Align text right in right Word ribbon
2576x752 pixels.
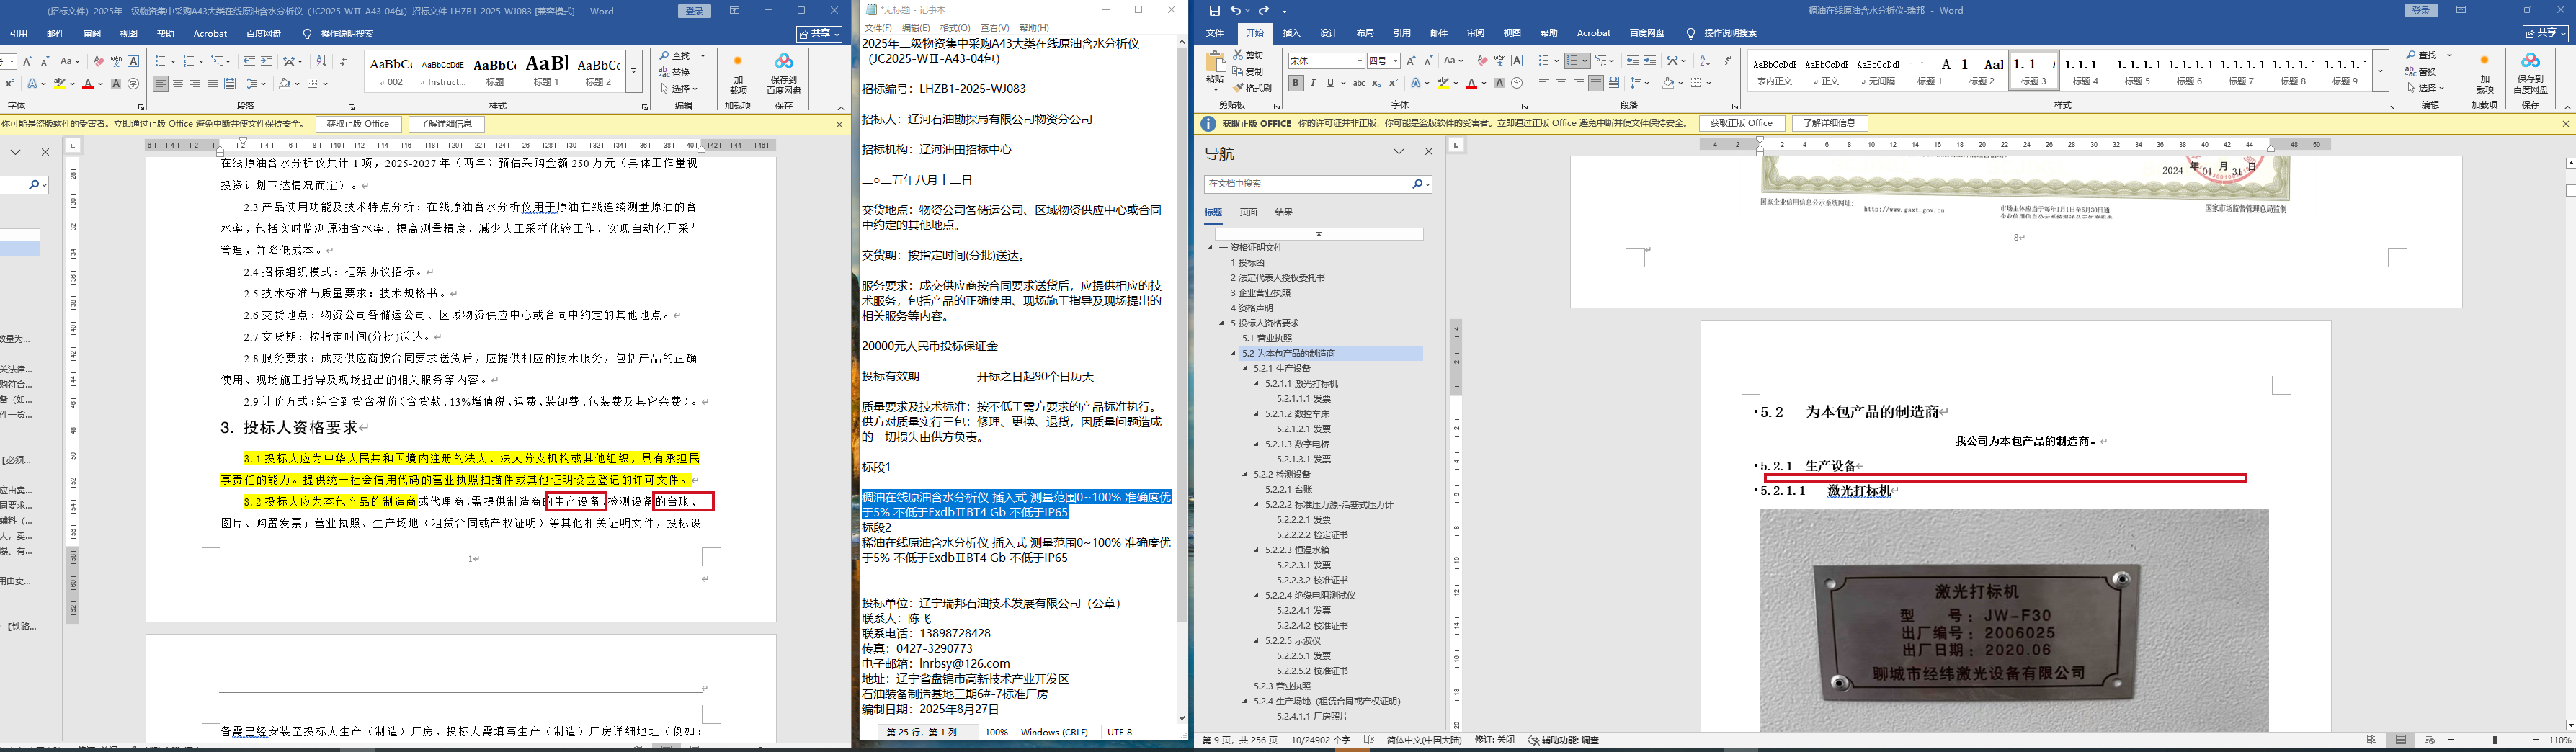tap(1579, 84)
